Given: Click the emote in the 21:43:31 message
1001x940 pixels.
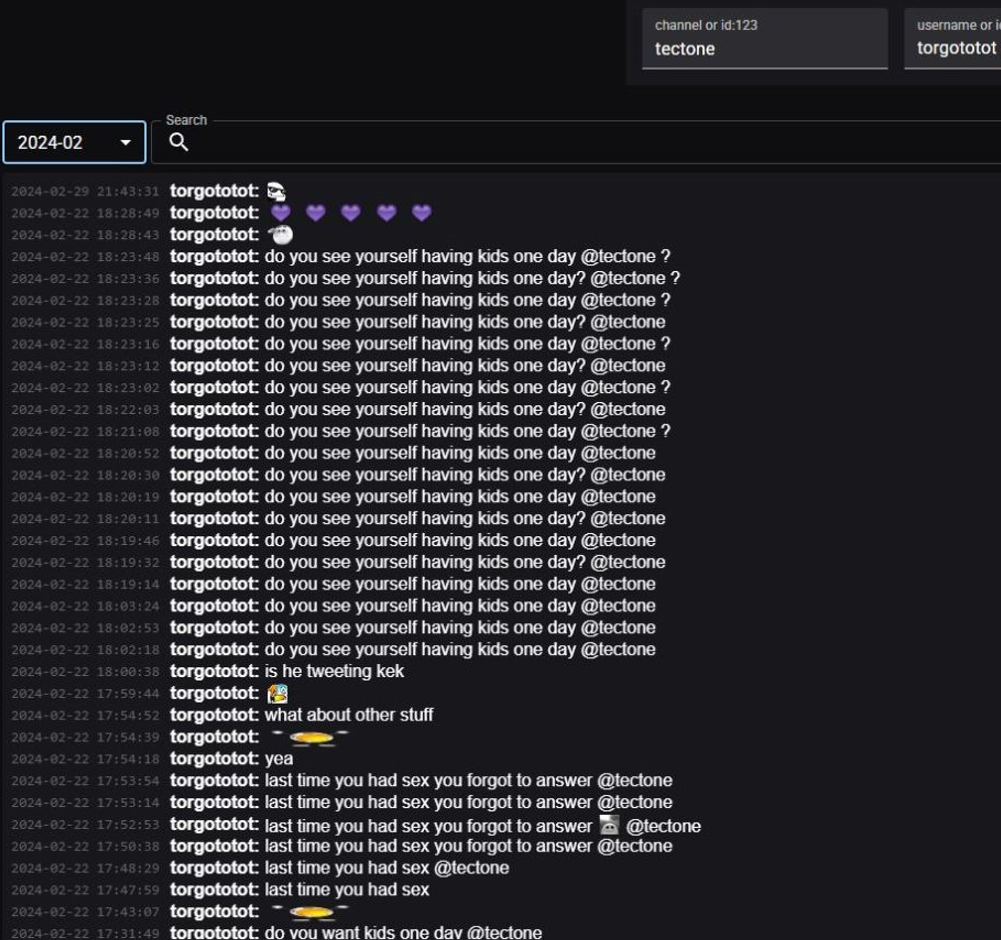Looking at the screenshot, I should tap(276, 192).
